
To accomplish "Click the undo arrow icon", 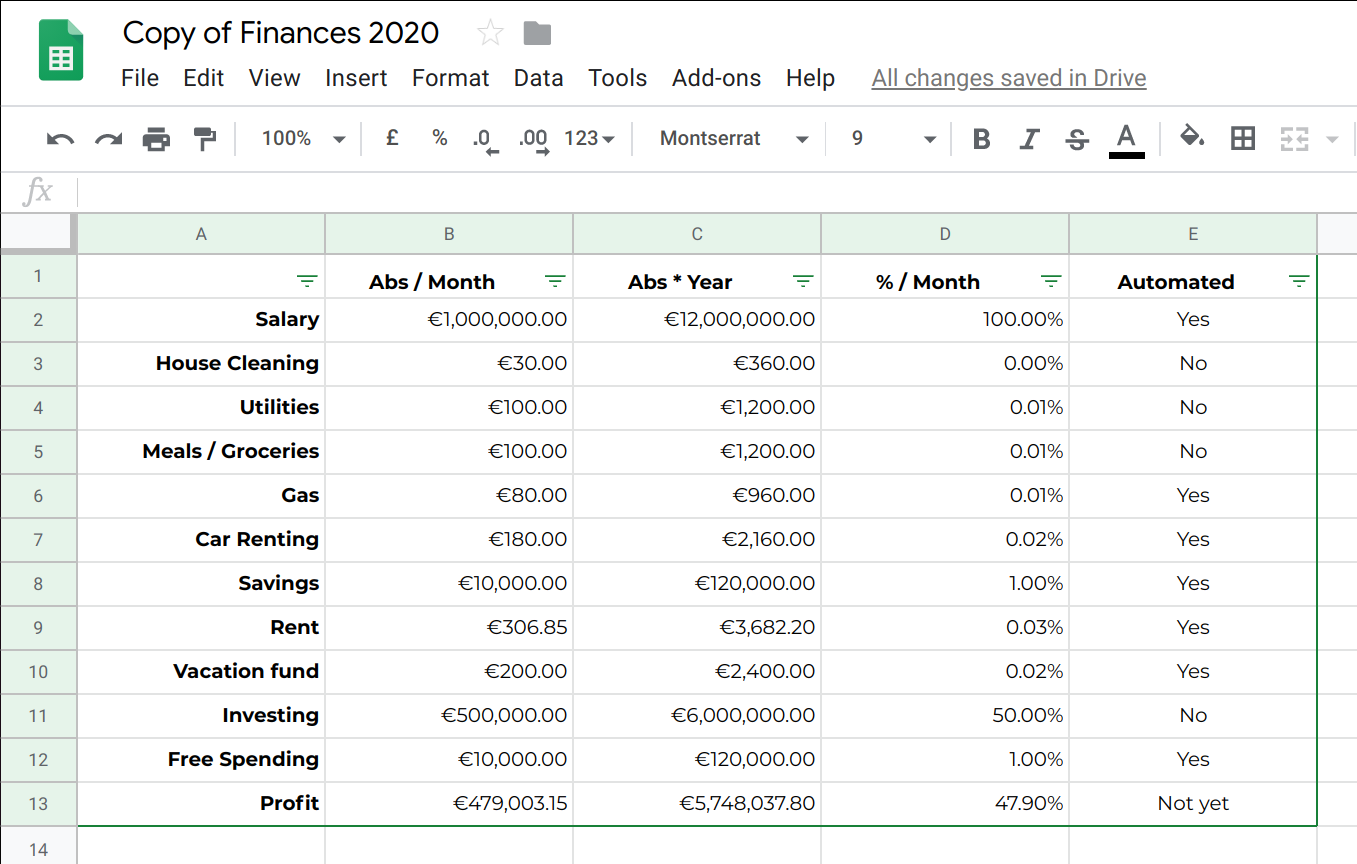I will click(60, 139).
